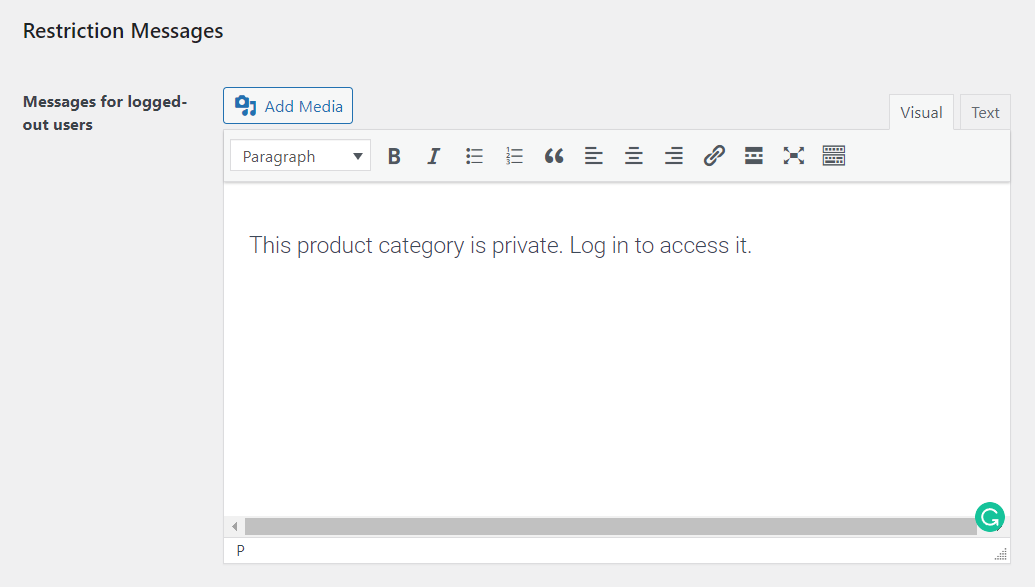Toggle the editor toolbar
Screen dimensions: 1035x587
pos(834,156)
